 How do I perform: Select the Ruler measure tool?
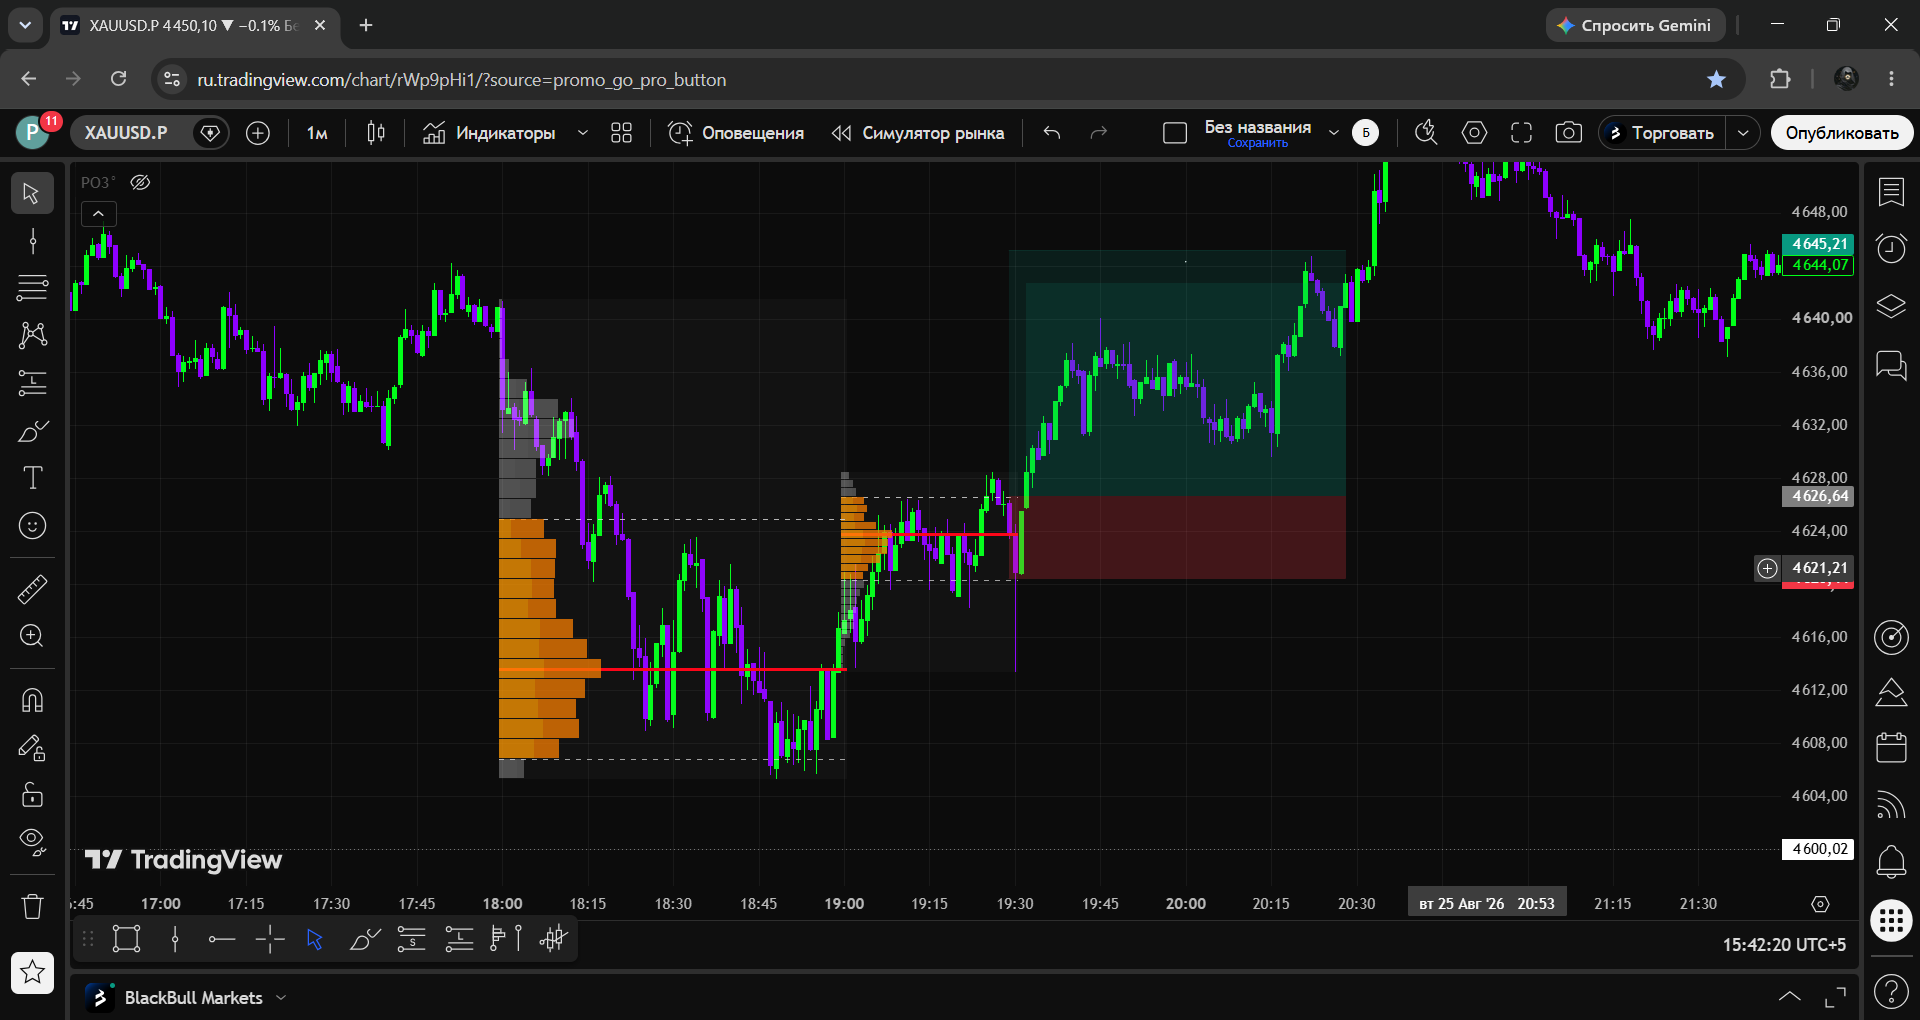[x=32, y=589]
